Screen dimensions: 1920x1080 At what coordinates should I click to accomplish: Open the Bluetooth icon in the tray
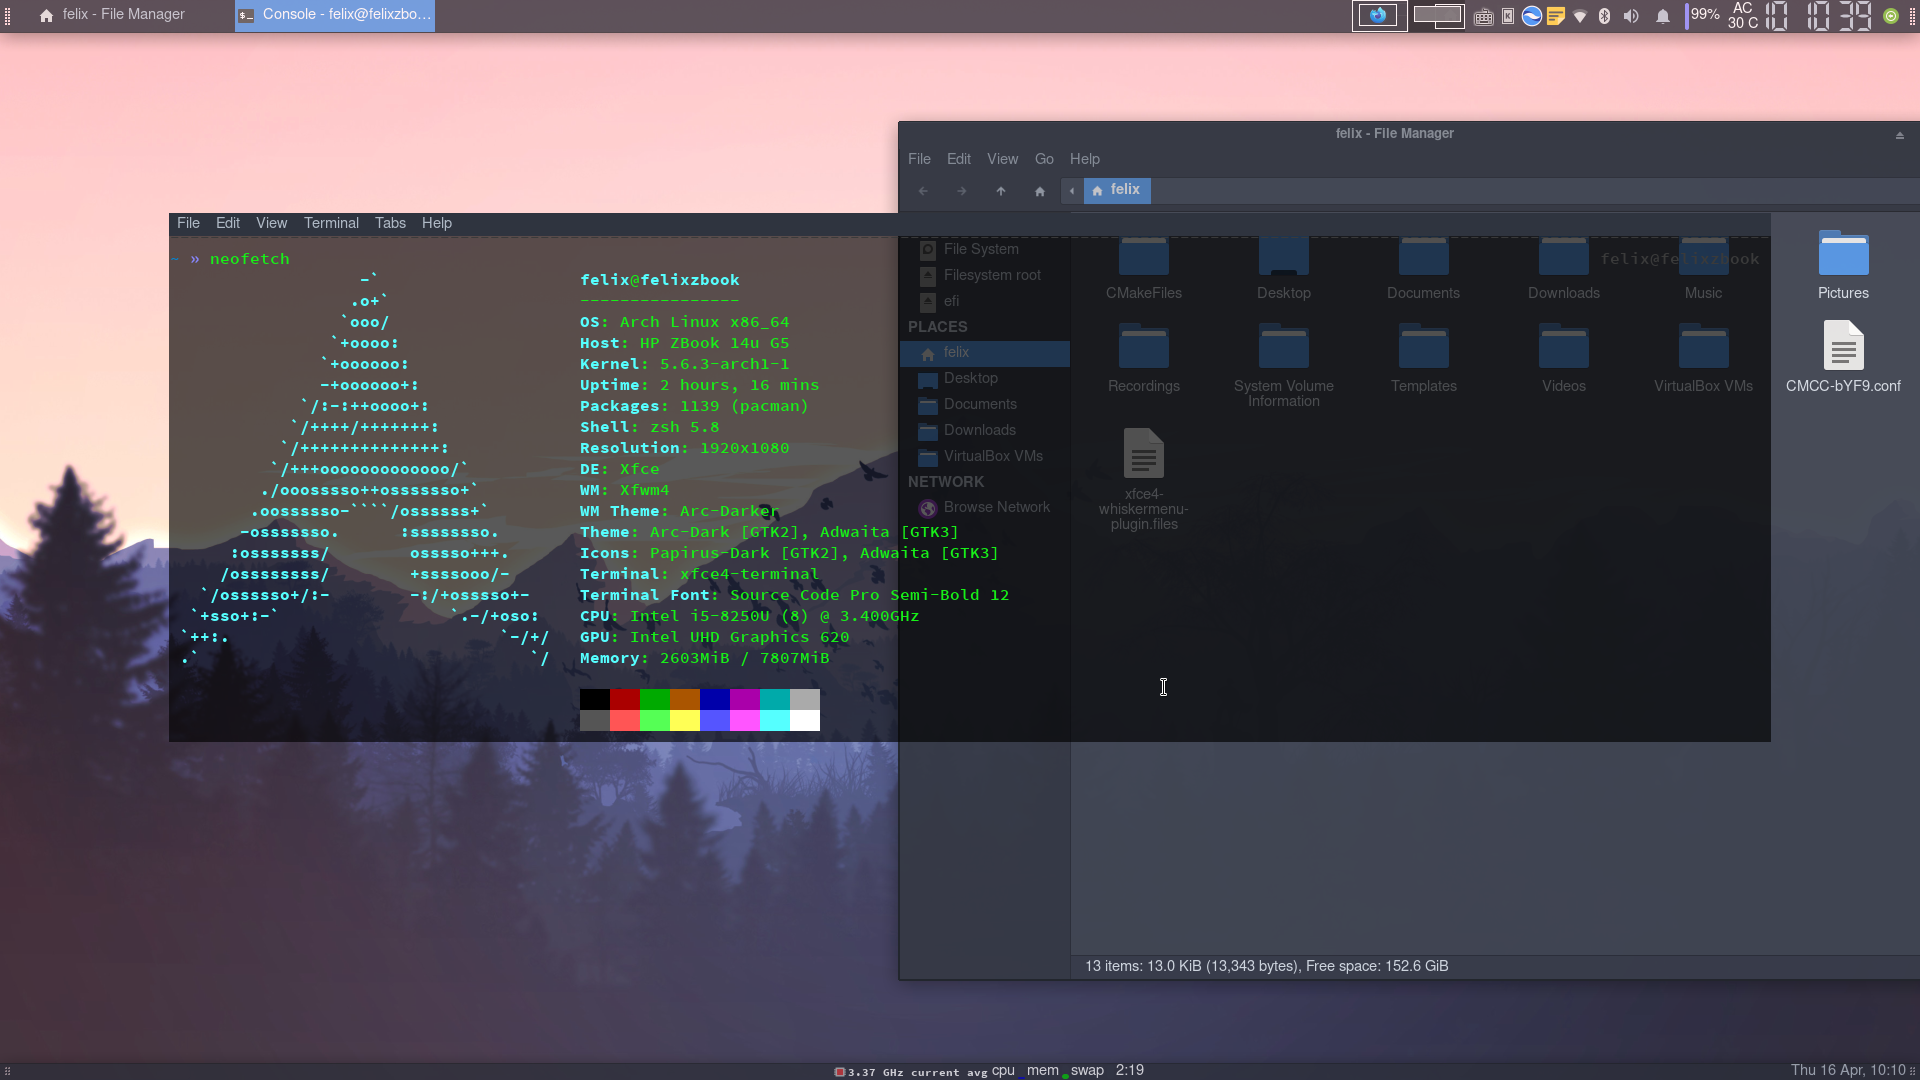[1604, 16]
